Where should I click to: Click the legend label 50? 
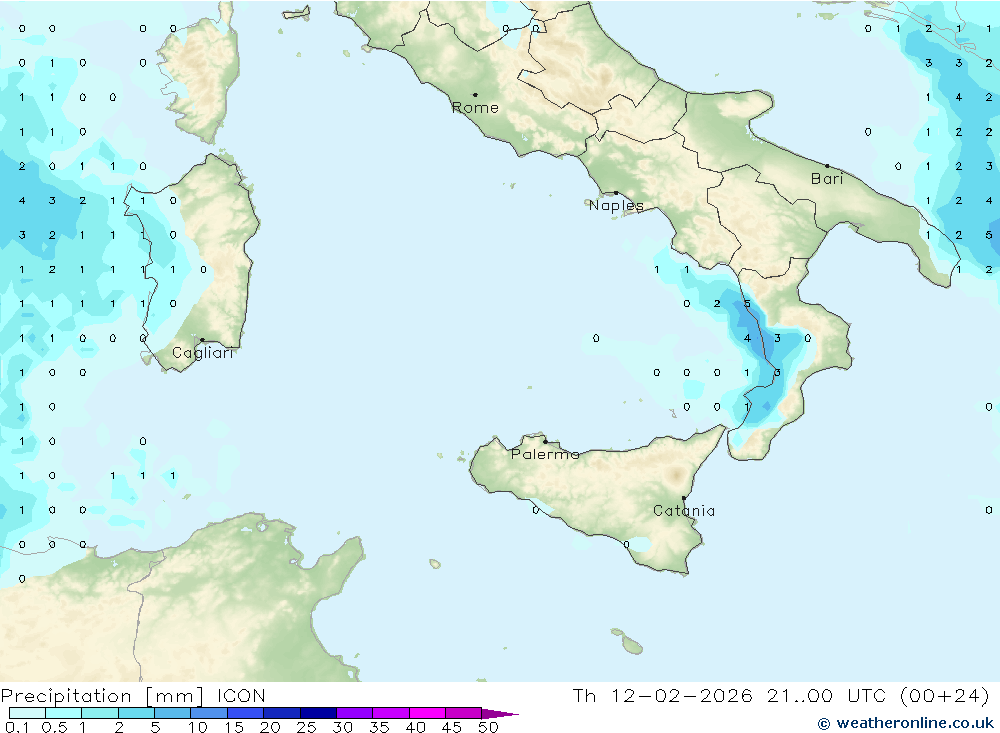489,727
